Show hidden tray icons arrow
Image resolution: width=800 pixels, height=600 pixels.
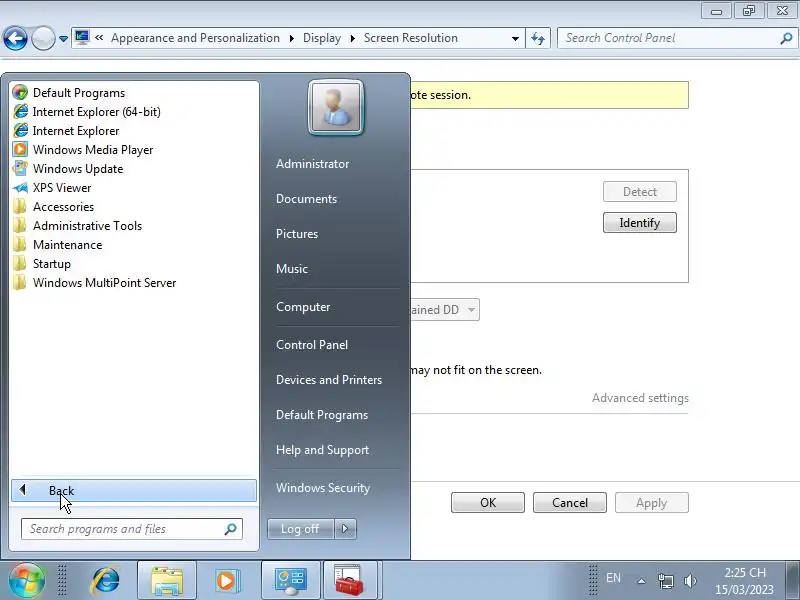[641, 581]
